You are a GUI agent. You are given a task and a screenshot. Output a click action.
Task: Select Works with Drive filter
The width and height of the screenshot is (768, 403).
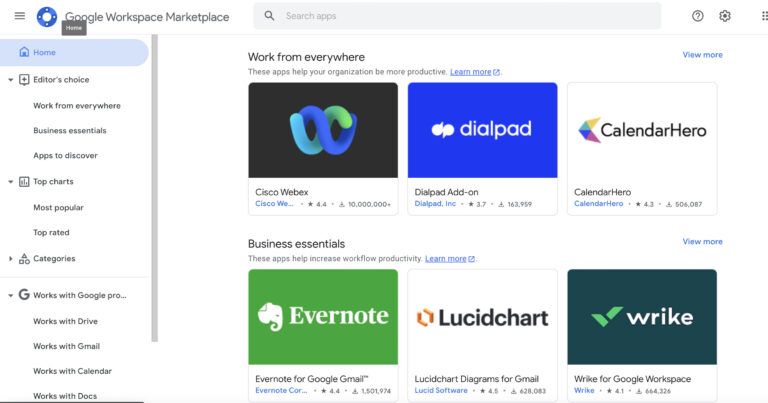point(65,321)
